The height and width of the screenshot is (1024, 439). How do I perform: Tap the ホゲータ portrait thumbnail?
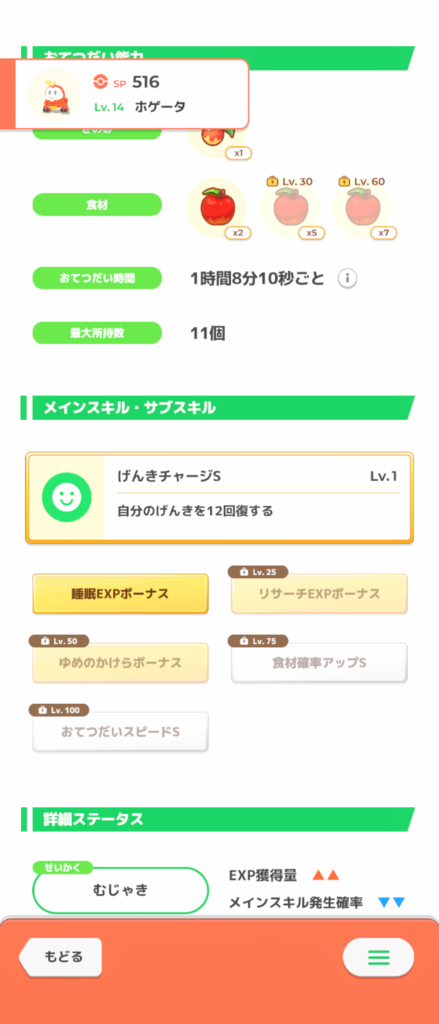[x=54, y=94]
